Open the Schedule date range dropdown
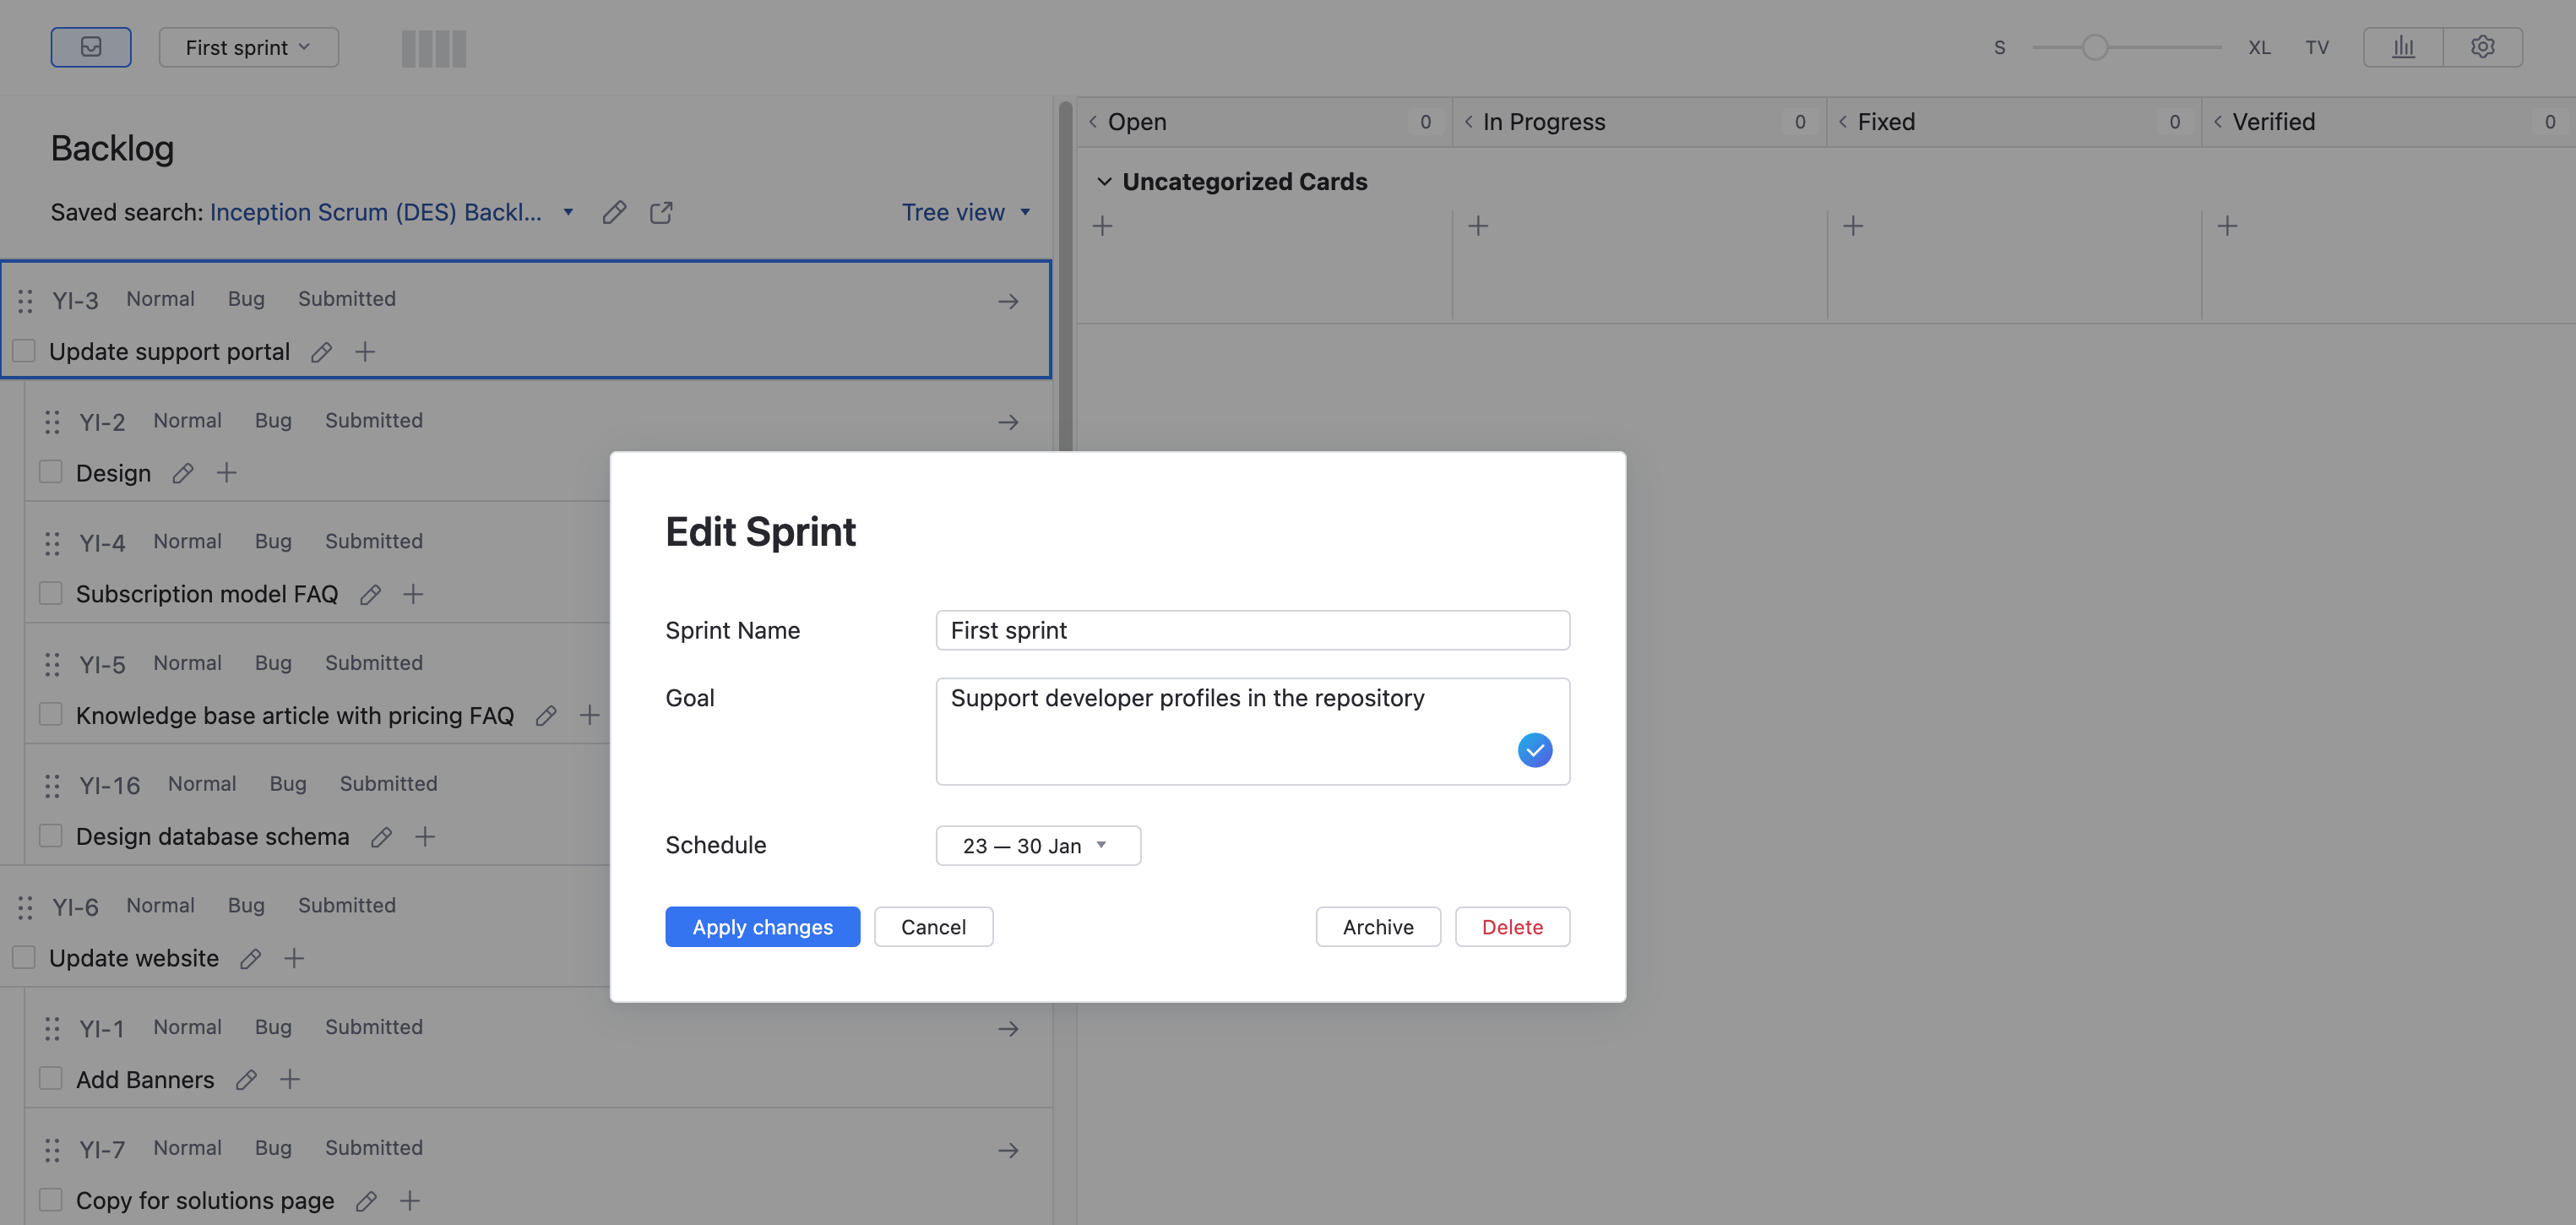This screenshot has width=2576, height=1225. (1038, 845)
